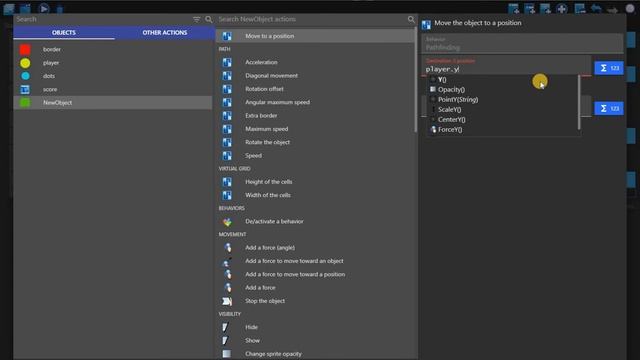Click the player.y expression input field
The width and height of the screenshot is (640, 360).
tap(506, 69)
